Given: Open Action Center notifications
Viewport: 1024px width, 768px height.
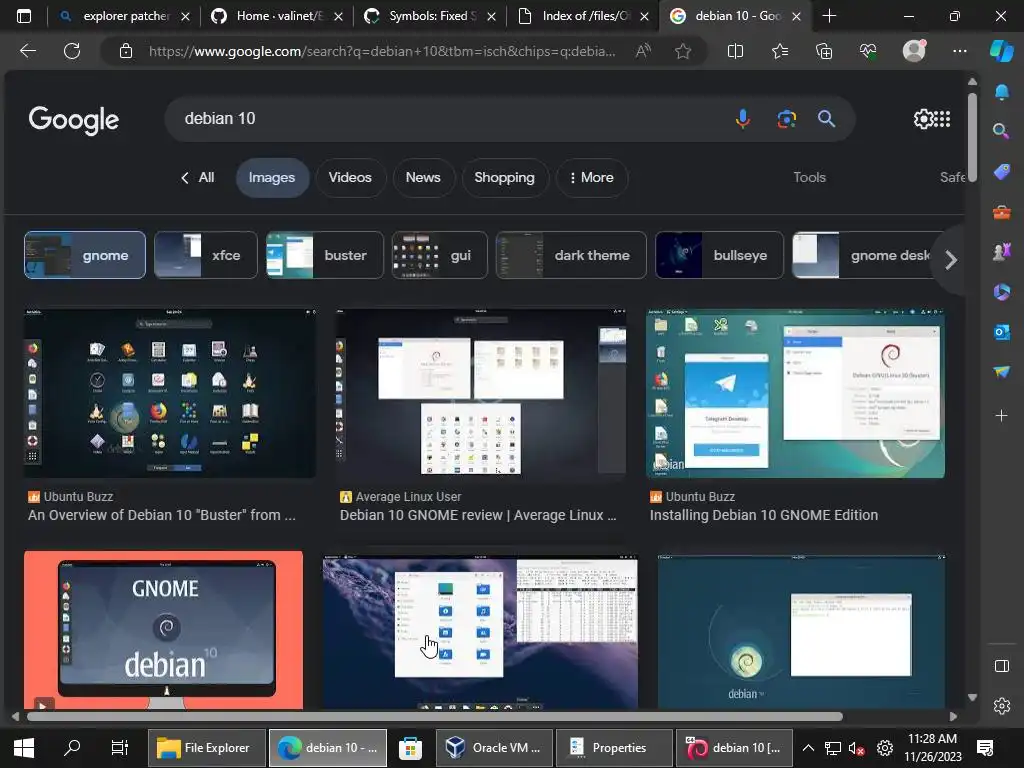Looking at the screenshot, I should coord(985,748).
